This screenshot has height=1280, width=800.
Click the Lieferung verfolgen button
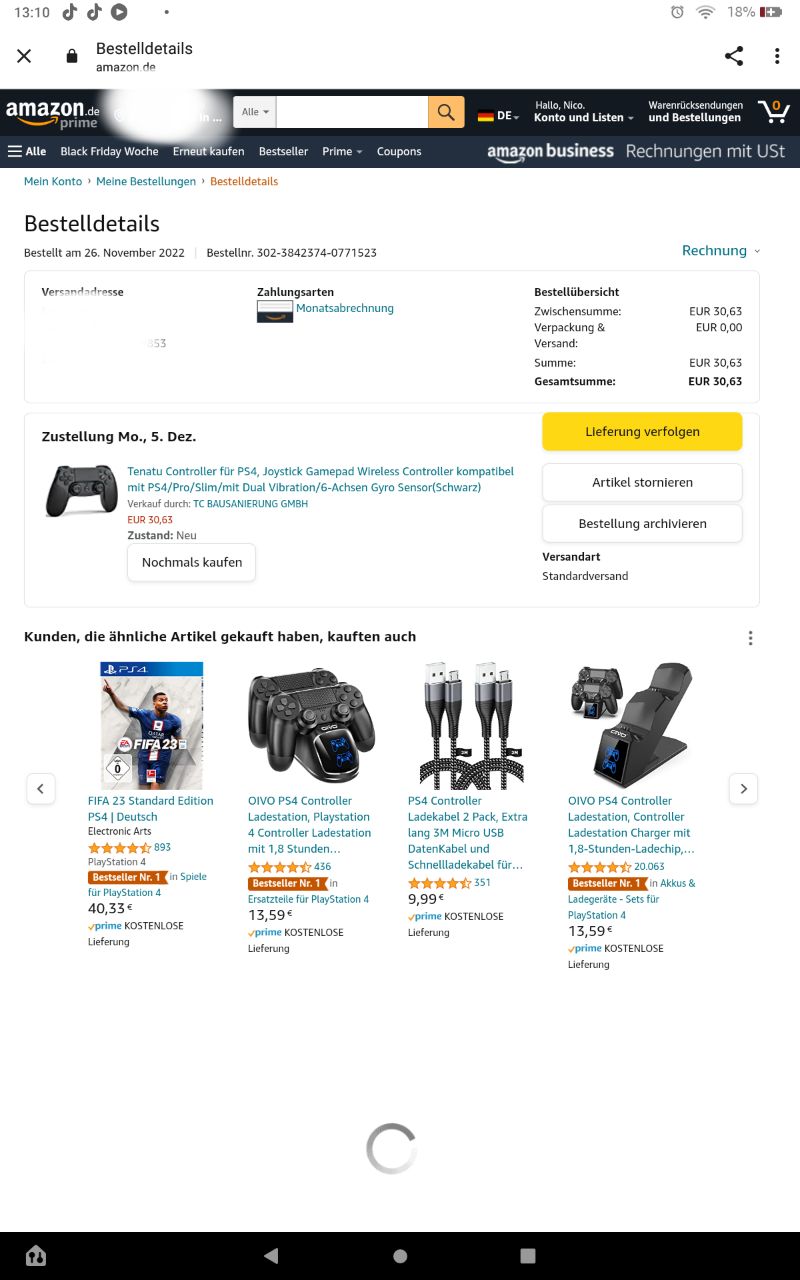click(x=642, y=432)
